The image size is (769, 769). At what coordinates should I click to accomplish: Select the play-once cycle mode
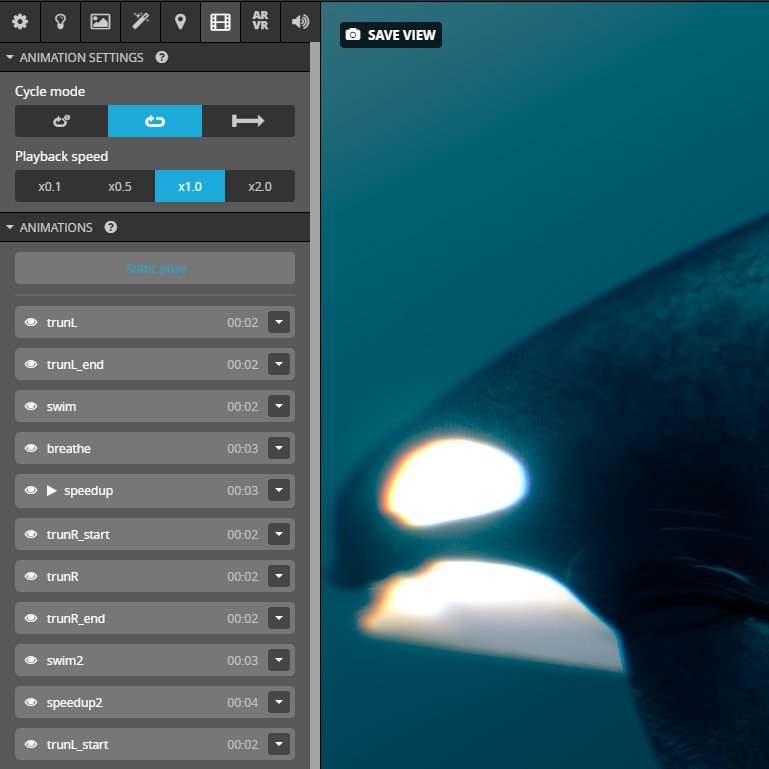click(x=248, y=121)
